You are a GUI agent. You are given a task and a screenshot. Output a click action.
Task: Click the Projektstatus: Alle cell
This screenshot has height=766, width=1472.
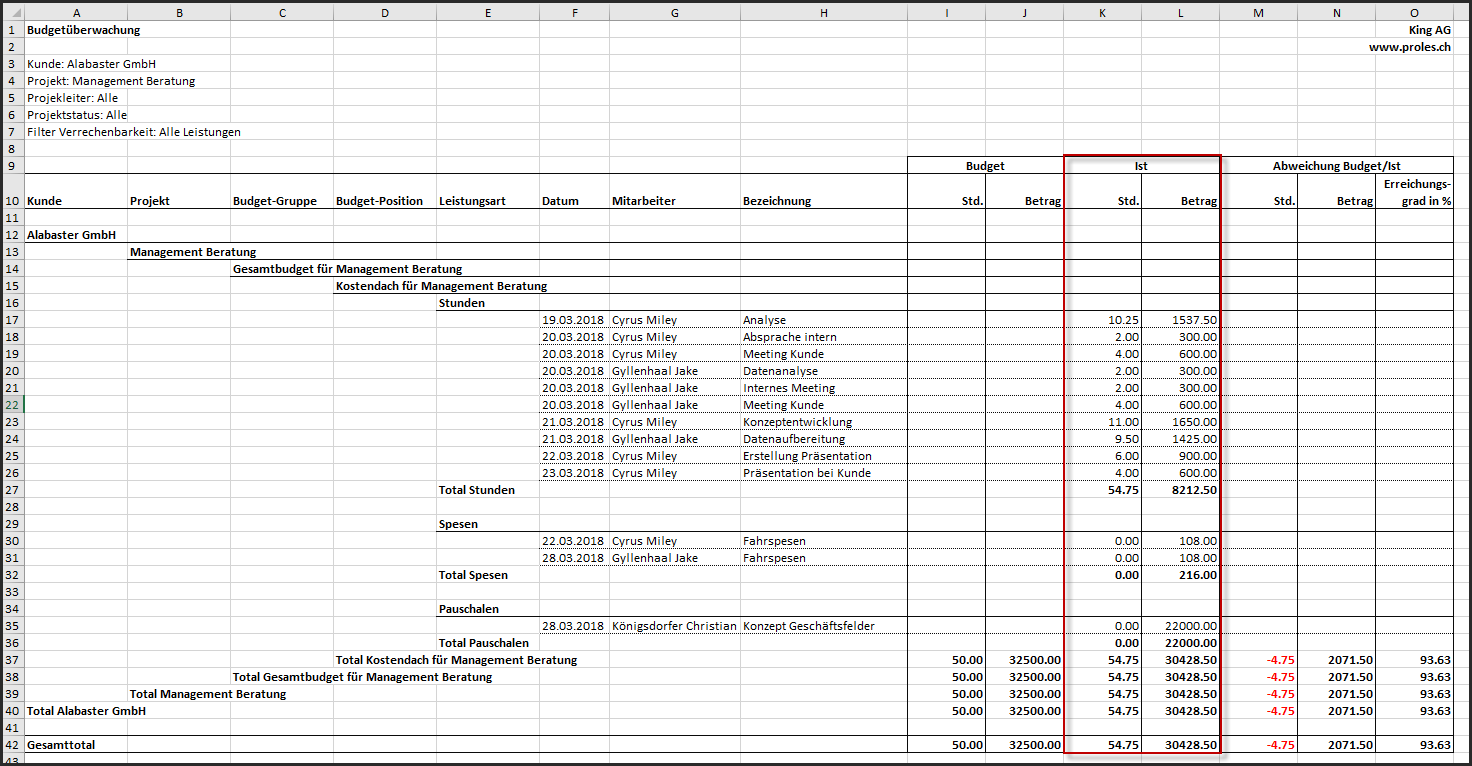[x=77, y=115]
